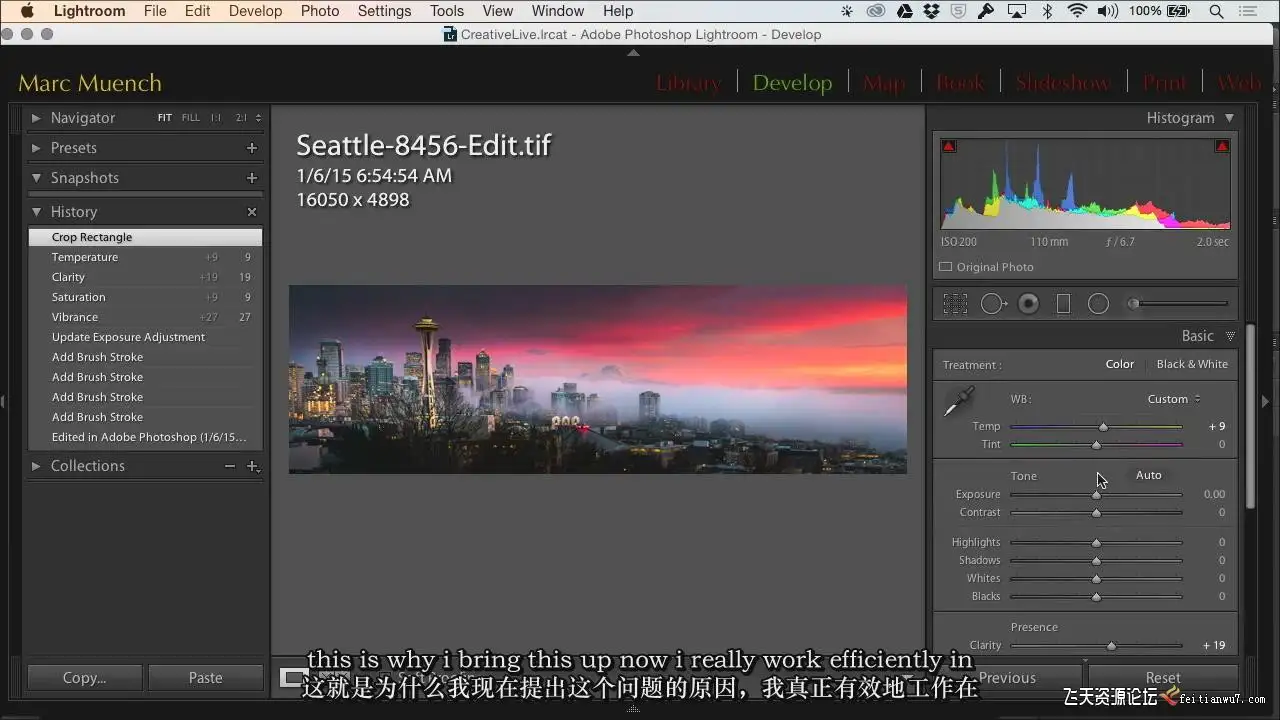Image resolution: width=1280 pixels, height=720 pixels.
Task: Select the Vibrance history step
Action: (145, 317)
